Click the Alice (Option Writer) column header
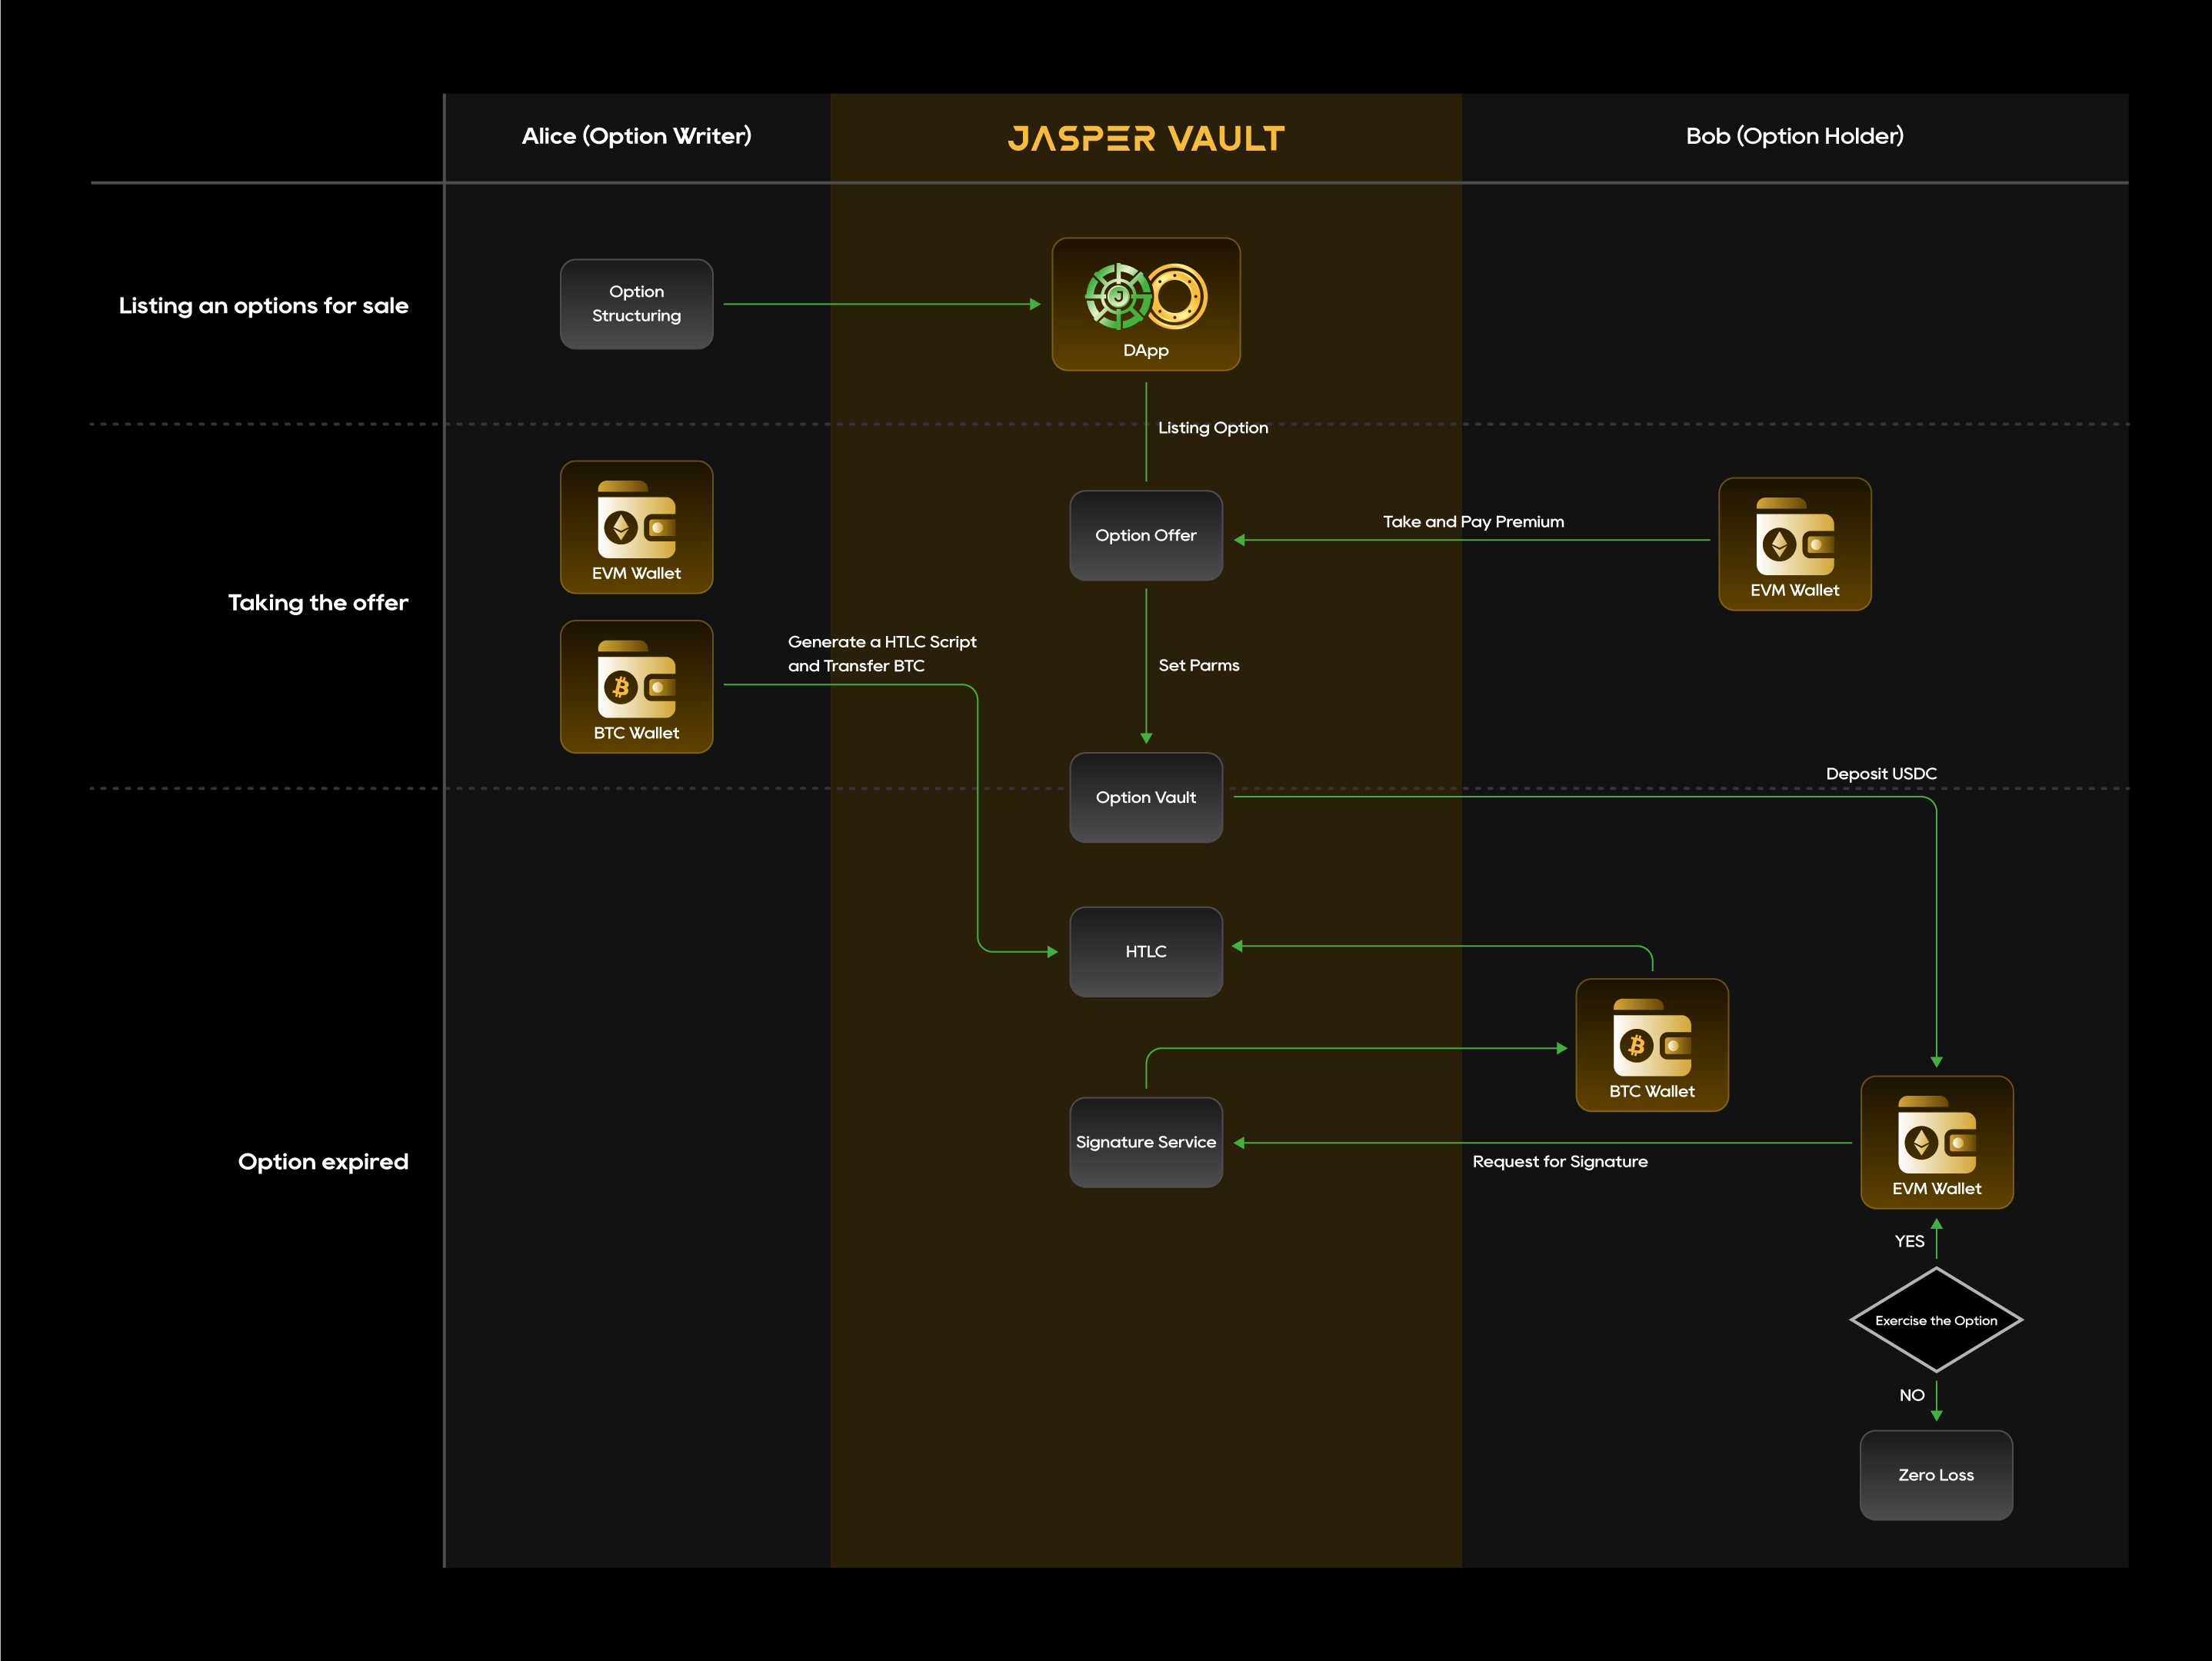 (x=636, y=136)
